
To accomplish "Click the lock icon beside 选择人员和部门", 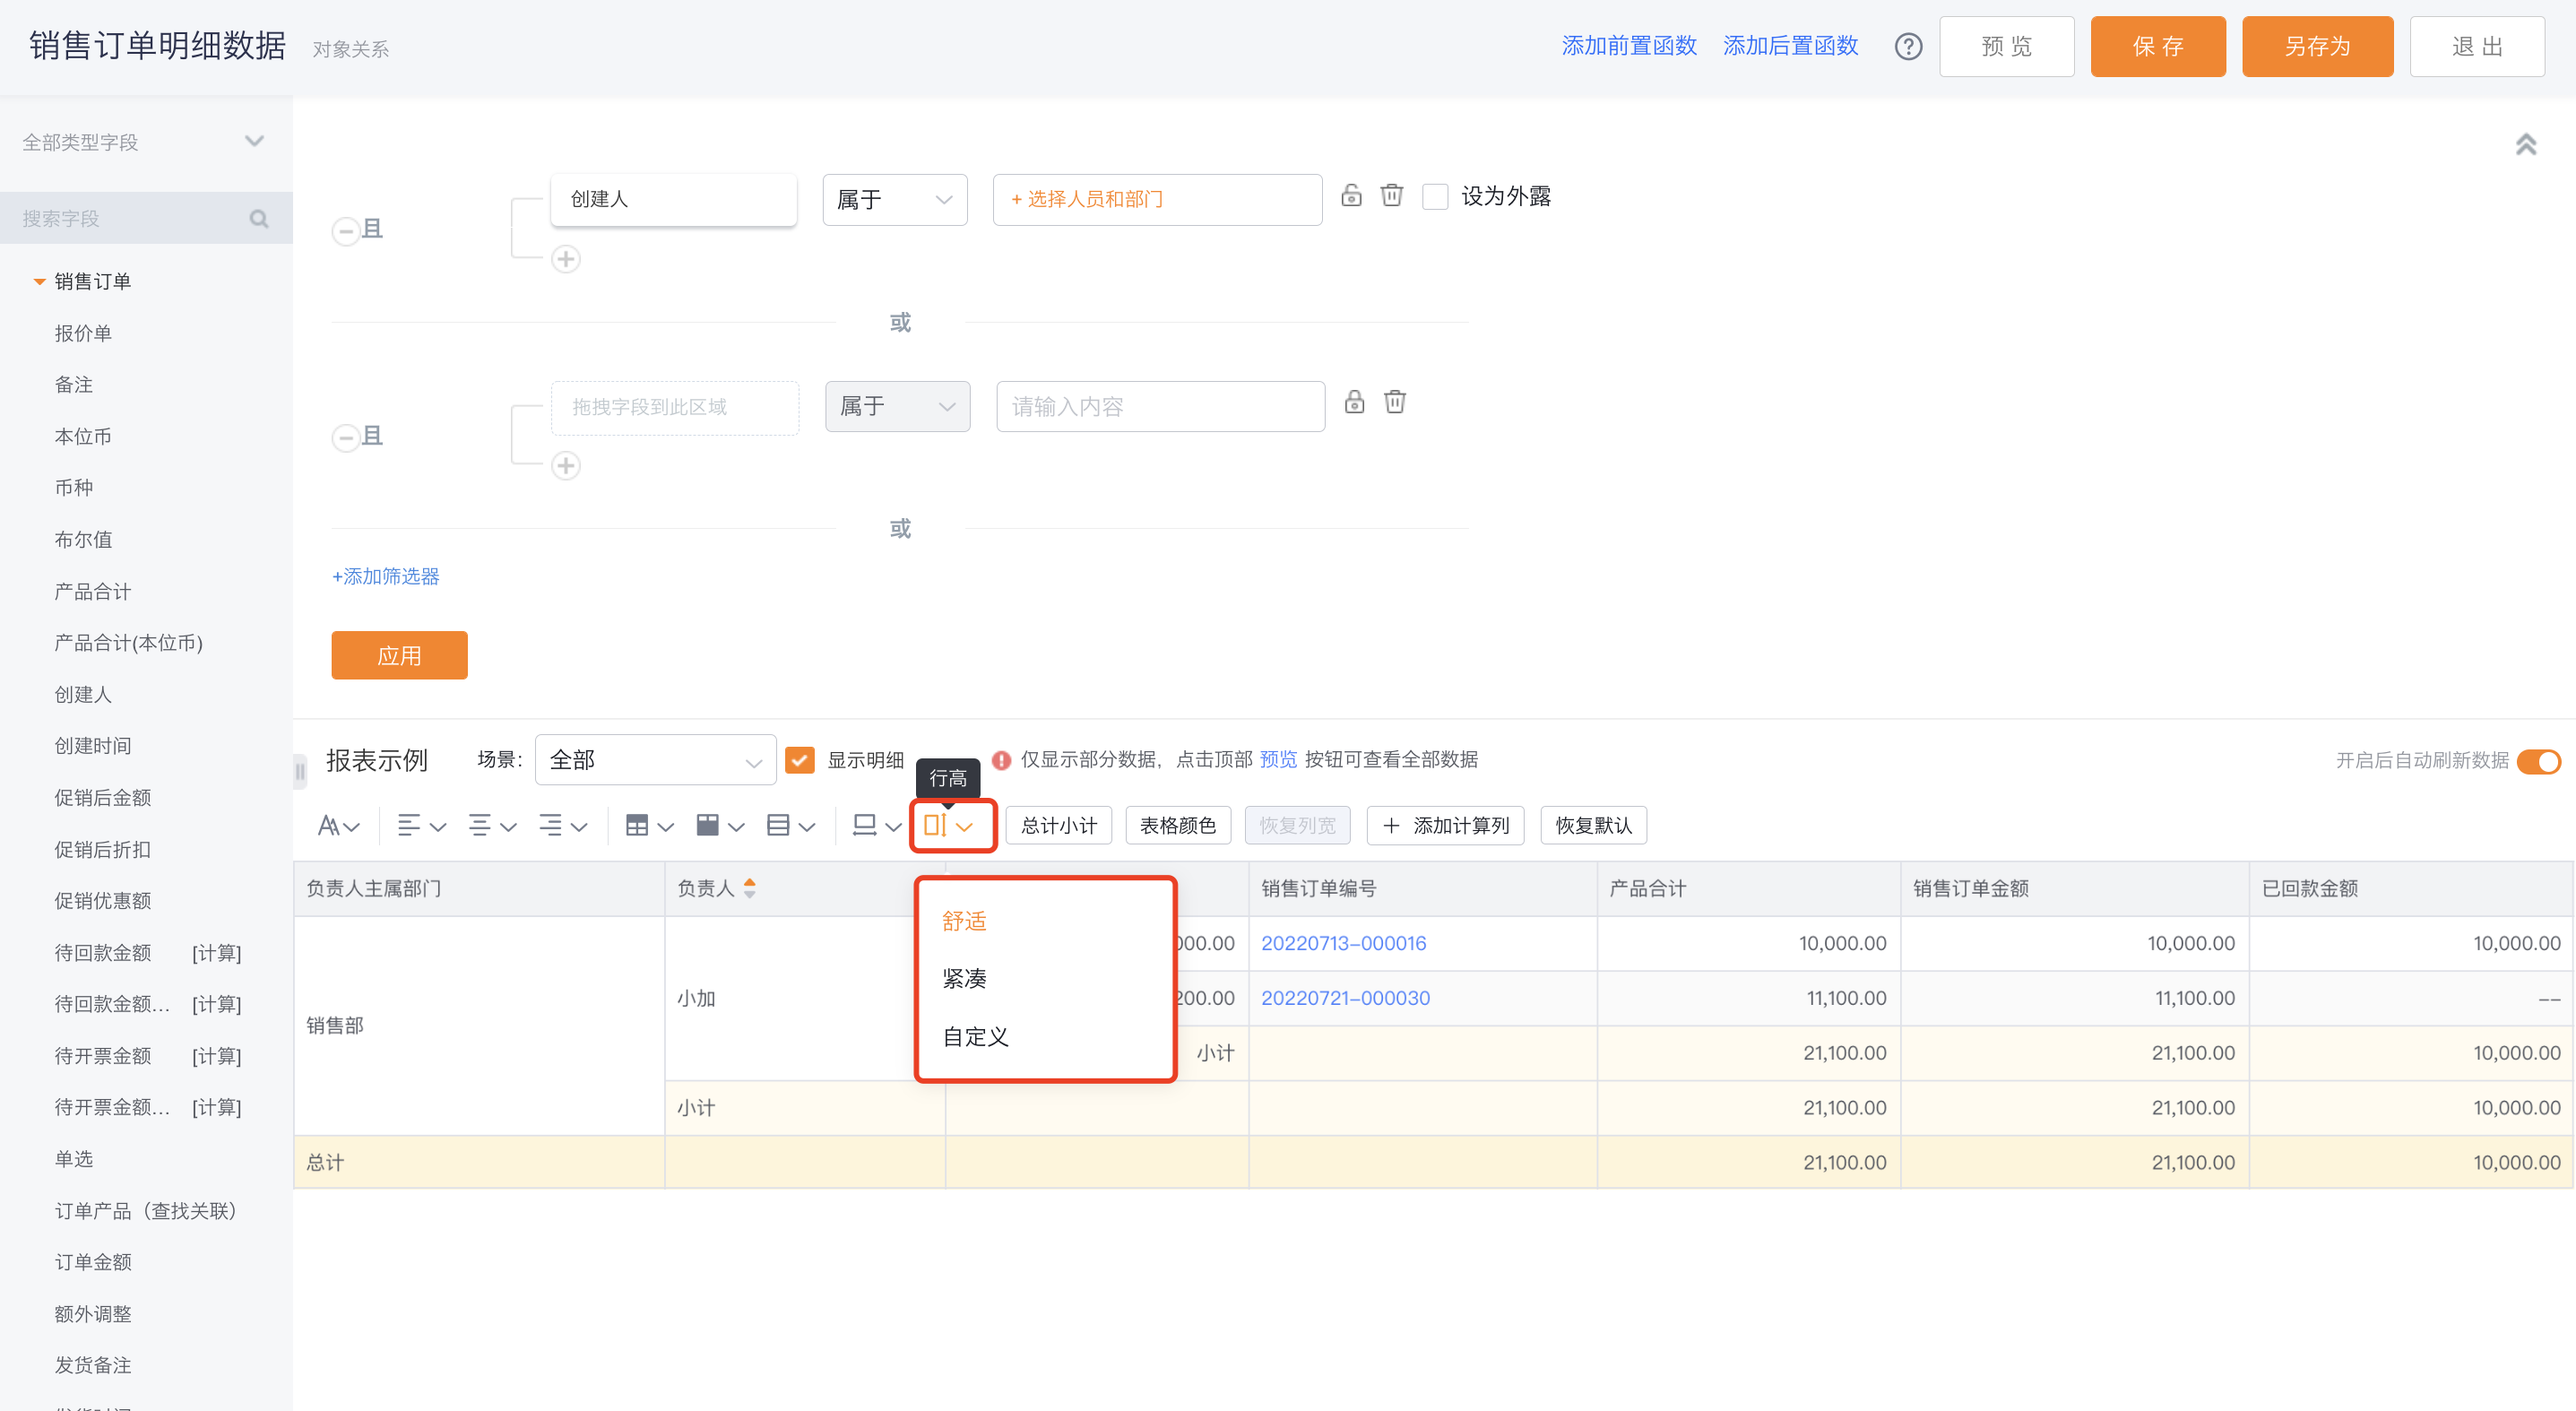I will tap(1351, 195).
